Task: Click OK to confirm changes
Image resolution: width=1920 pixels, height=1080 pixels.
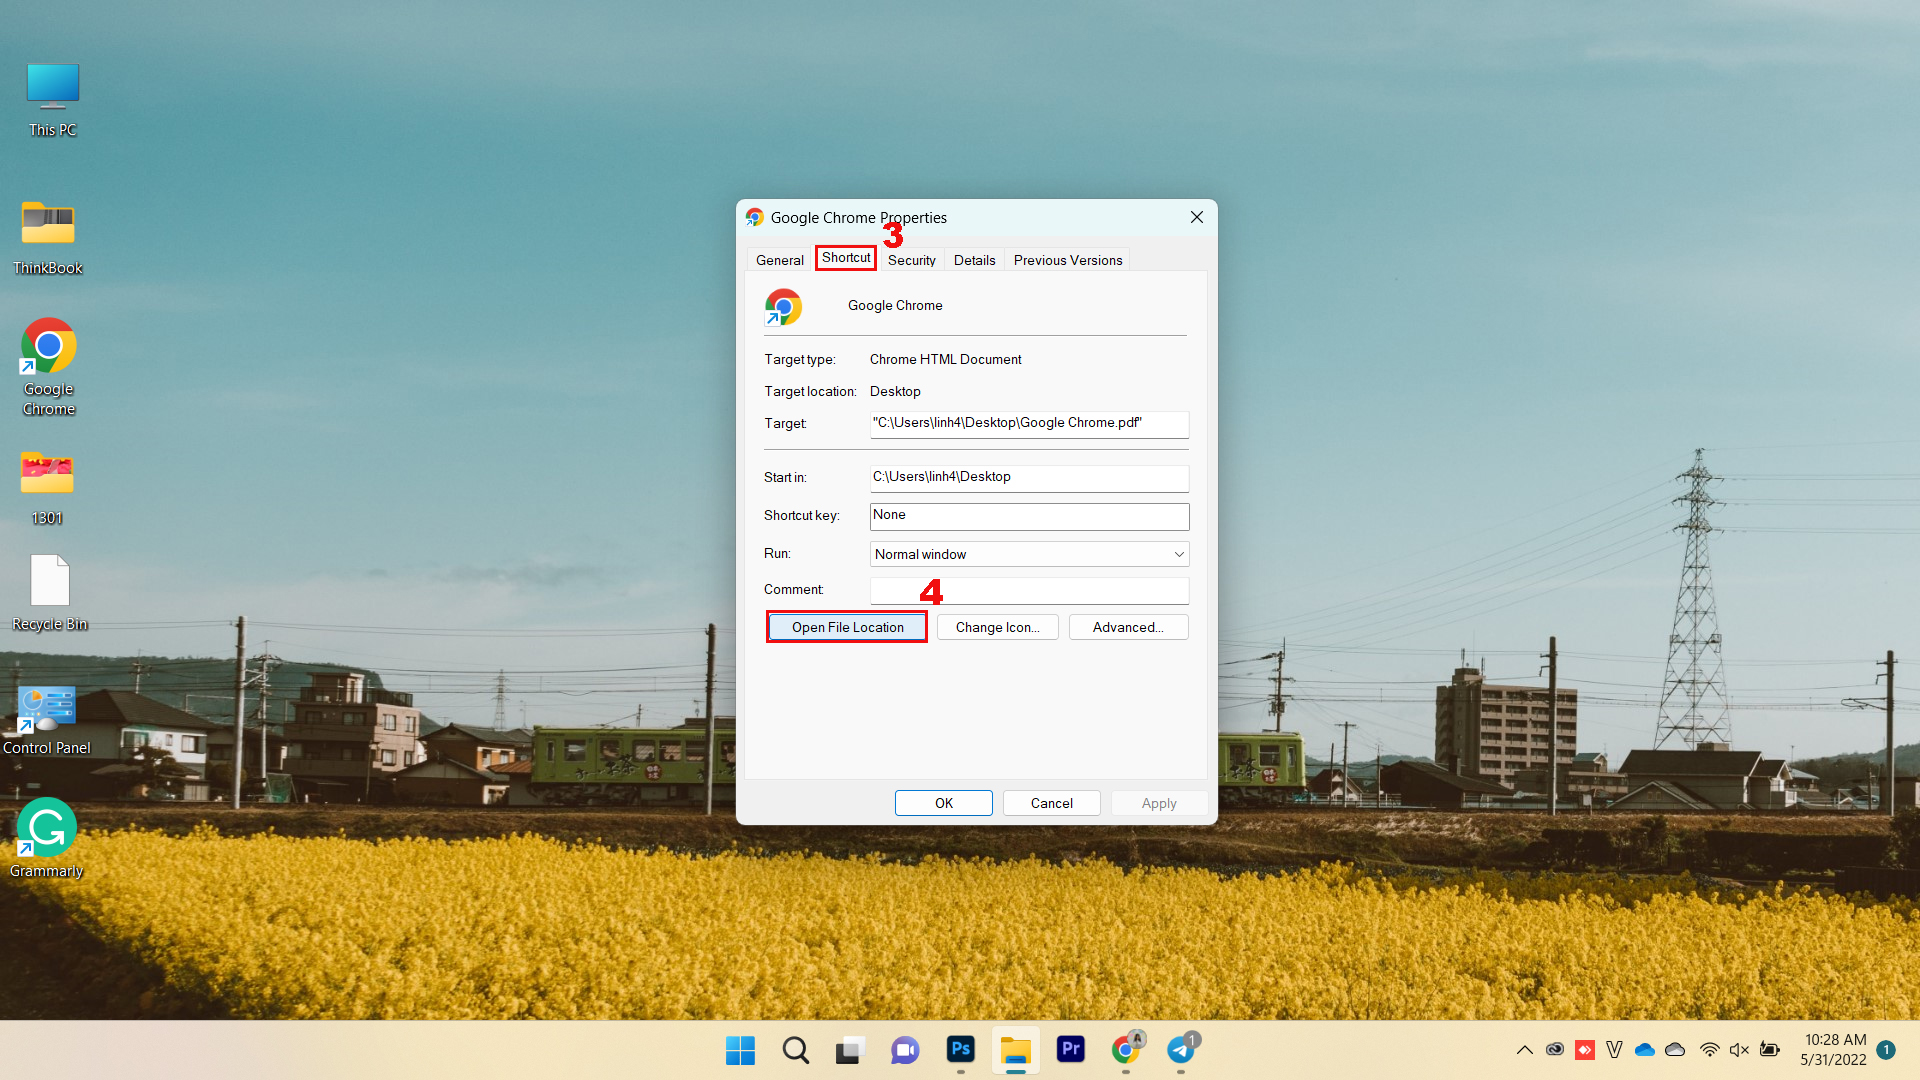Action: (943, 802)
